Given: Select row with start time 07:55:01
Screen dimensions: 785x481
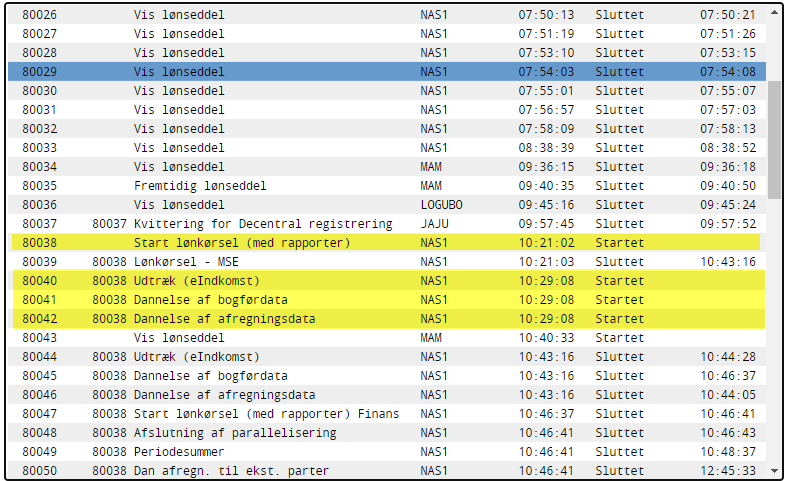Looking at the screenshot, I should [386, 91].
